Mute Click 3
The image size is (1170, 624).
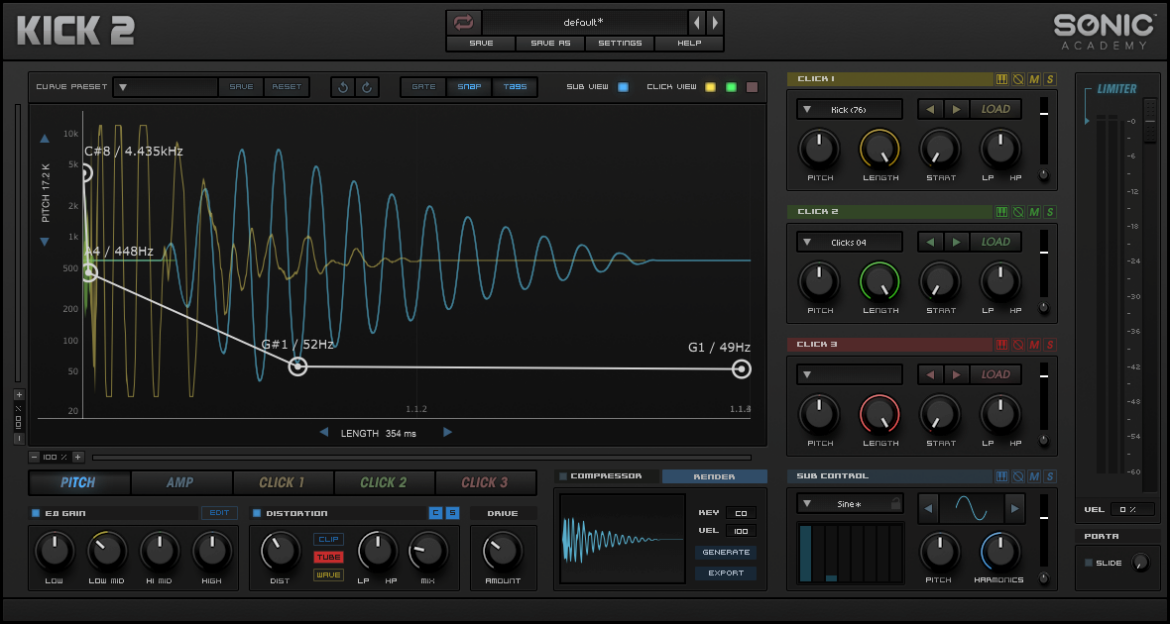1034,345
